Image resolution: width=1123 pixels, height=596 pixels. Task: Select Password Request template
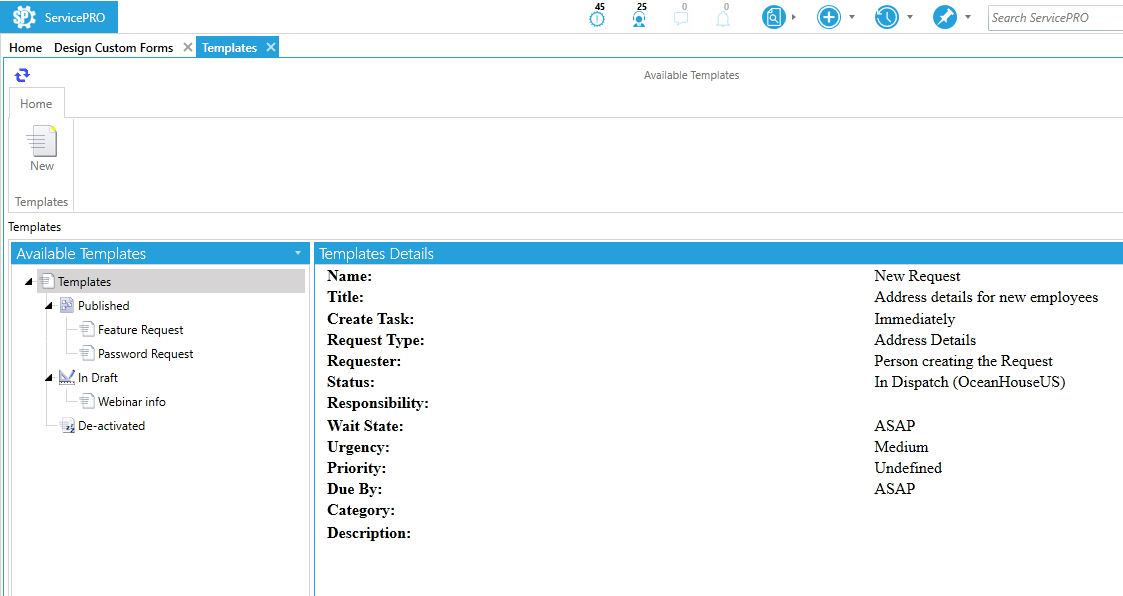[145, 353]
